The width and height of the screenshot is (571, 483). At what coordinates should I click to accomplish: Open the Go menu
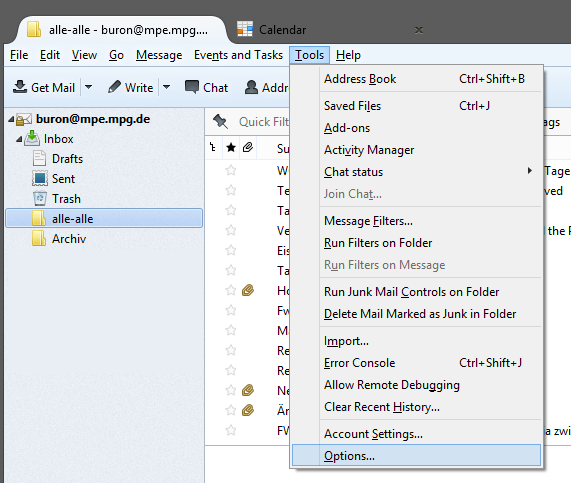pyautogui.click(x=116, y=55)
